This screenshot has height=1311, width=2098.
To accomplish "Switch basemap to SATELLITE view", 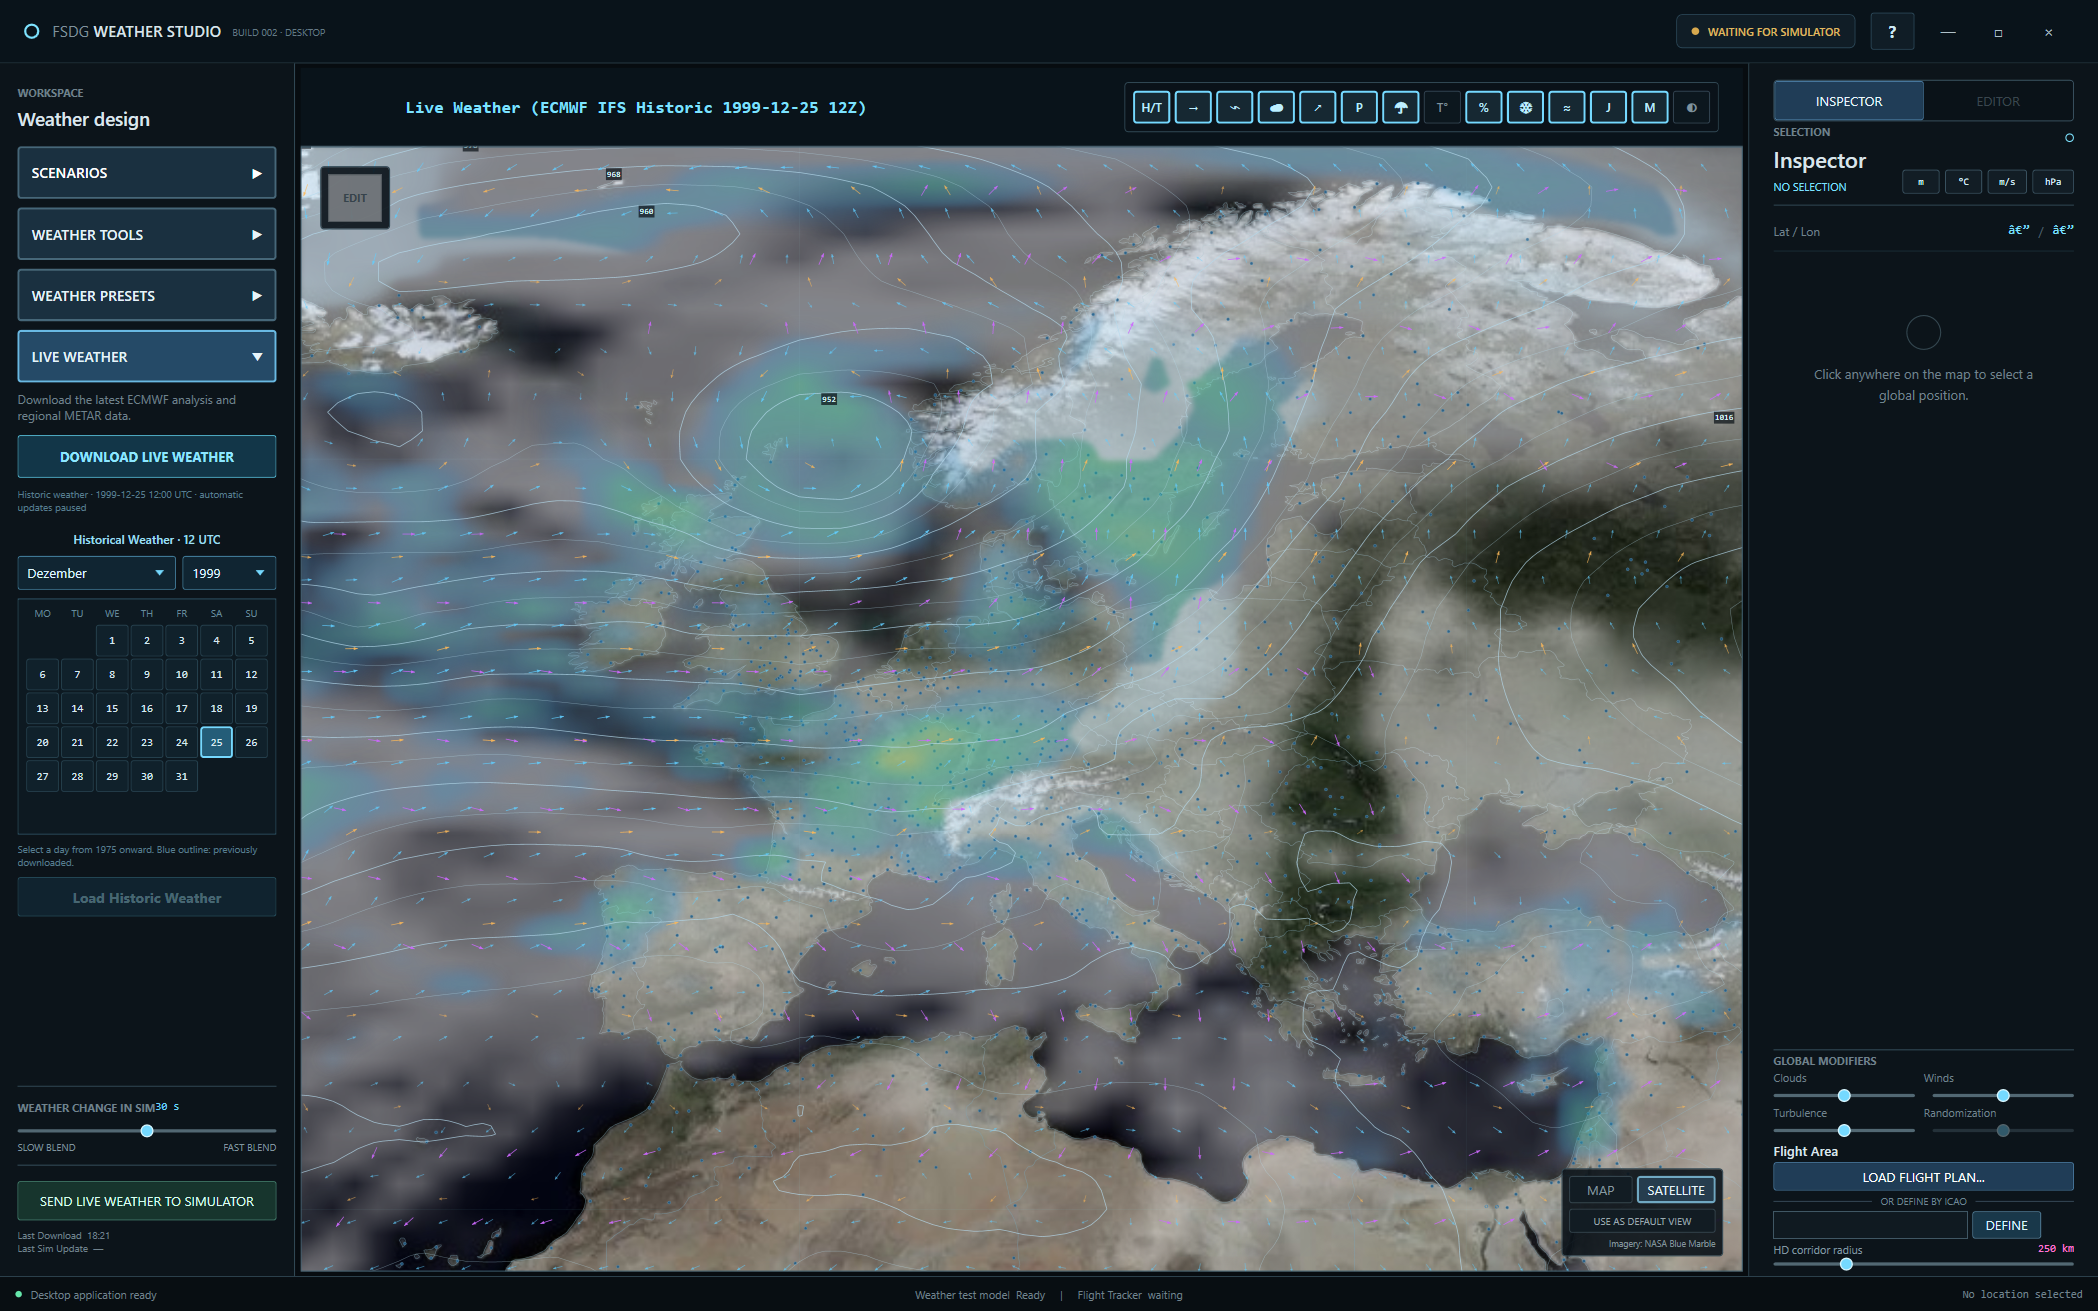I will [1676, 1190].
